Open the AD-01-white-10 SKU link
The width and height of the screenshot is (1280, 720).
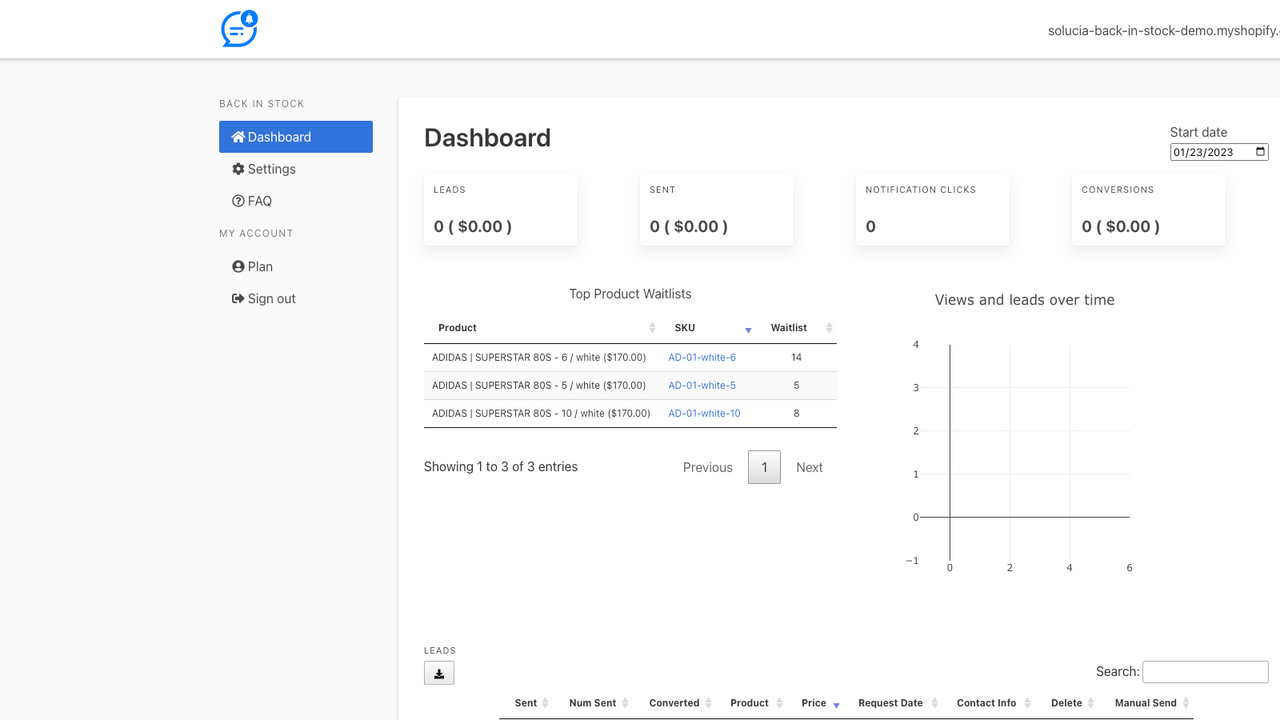pos(704,413)
